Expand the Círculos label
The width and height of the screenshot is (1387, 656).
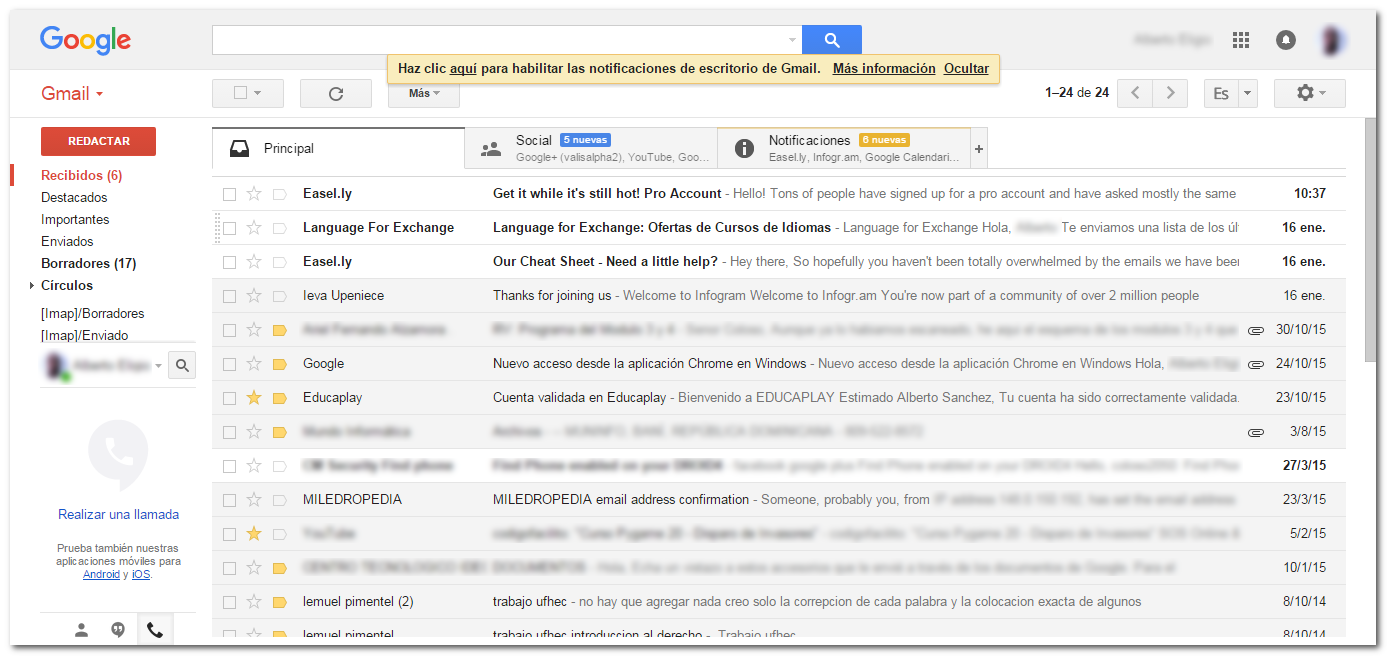click(33, 286)
